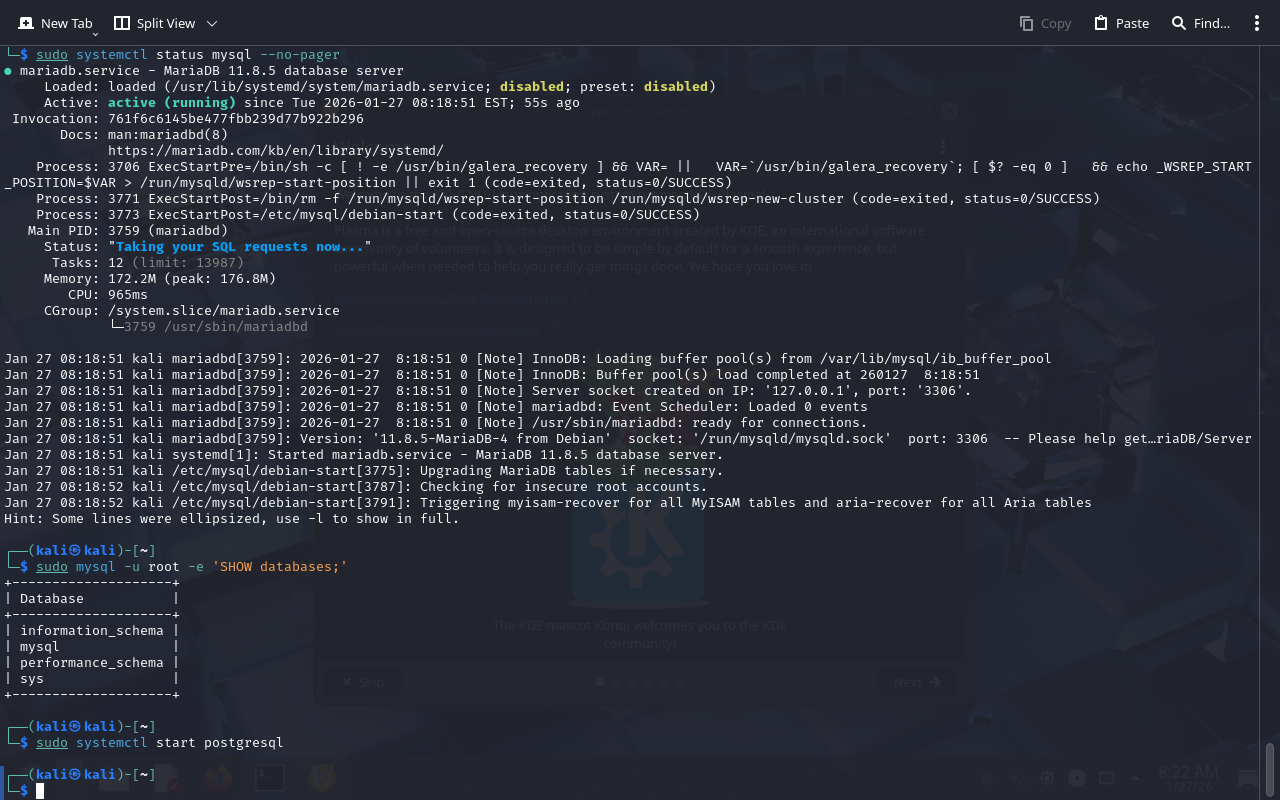Image resolution: width=1280 pixels, height=800 pixels.
Task: Click the information_schema row in database table
Action: pos(91,631)
